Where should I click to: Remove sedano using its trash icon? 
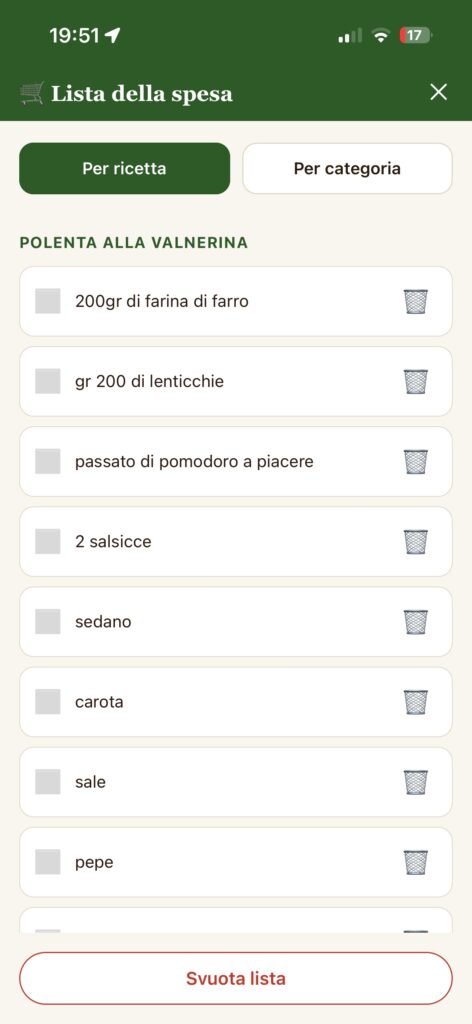coord(415,622)
